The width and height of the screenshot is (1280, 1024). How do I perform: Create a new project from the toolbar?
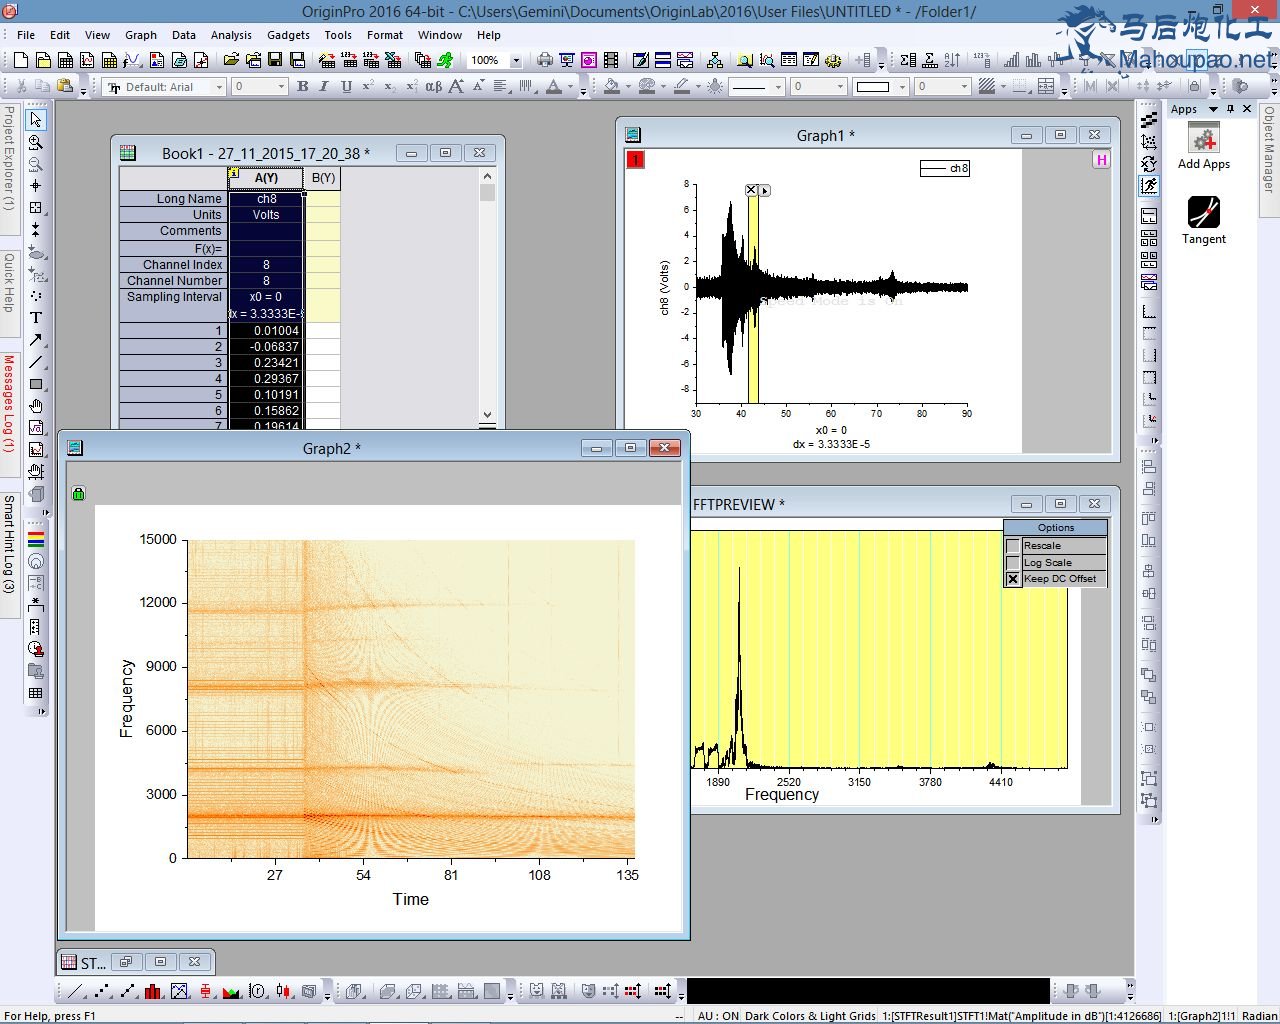coord(20,61)
